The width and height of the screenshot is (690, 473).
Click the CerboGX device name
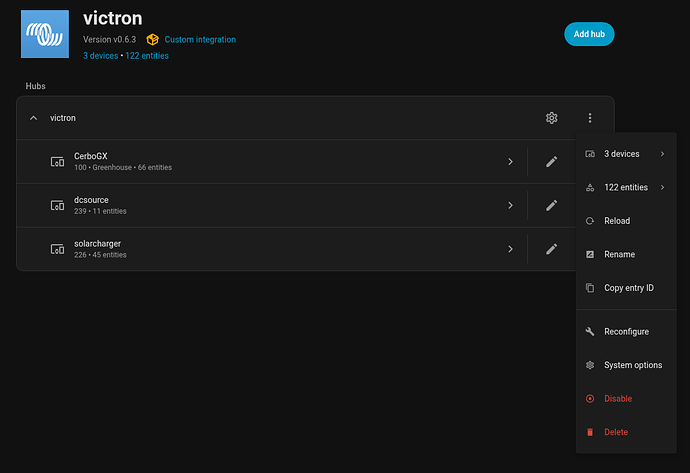point(91,156)
